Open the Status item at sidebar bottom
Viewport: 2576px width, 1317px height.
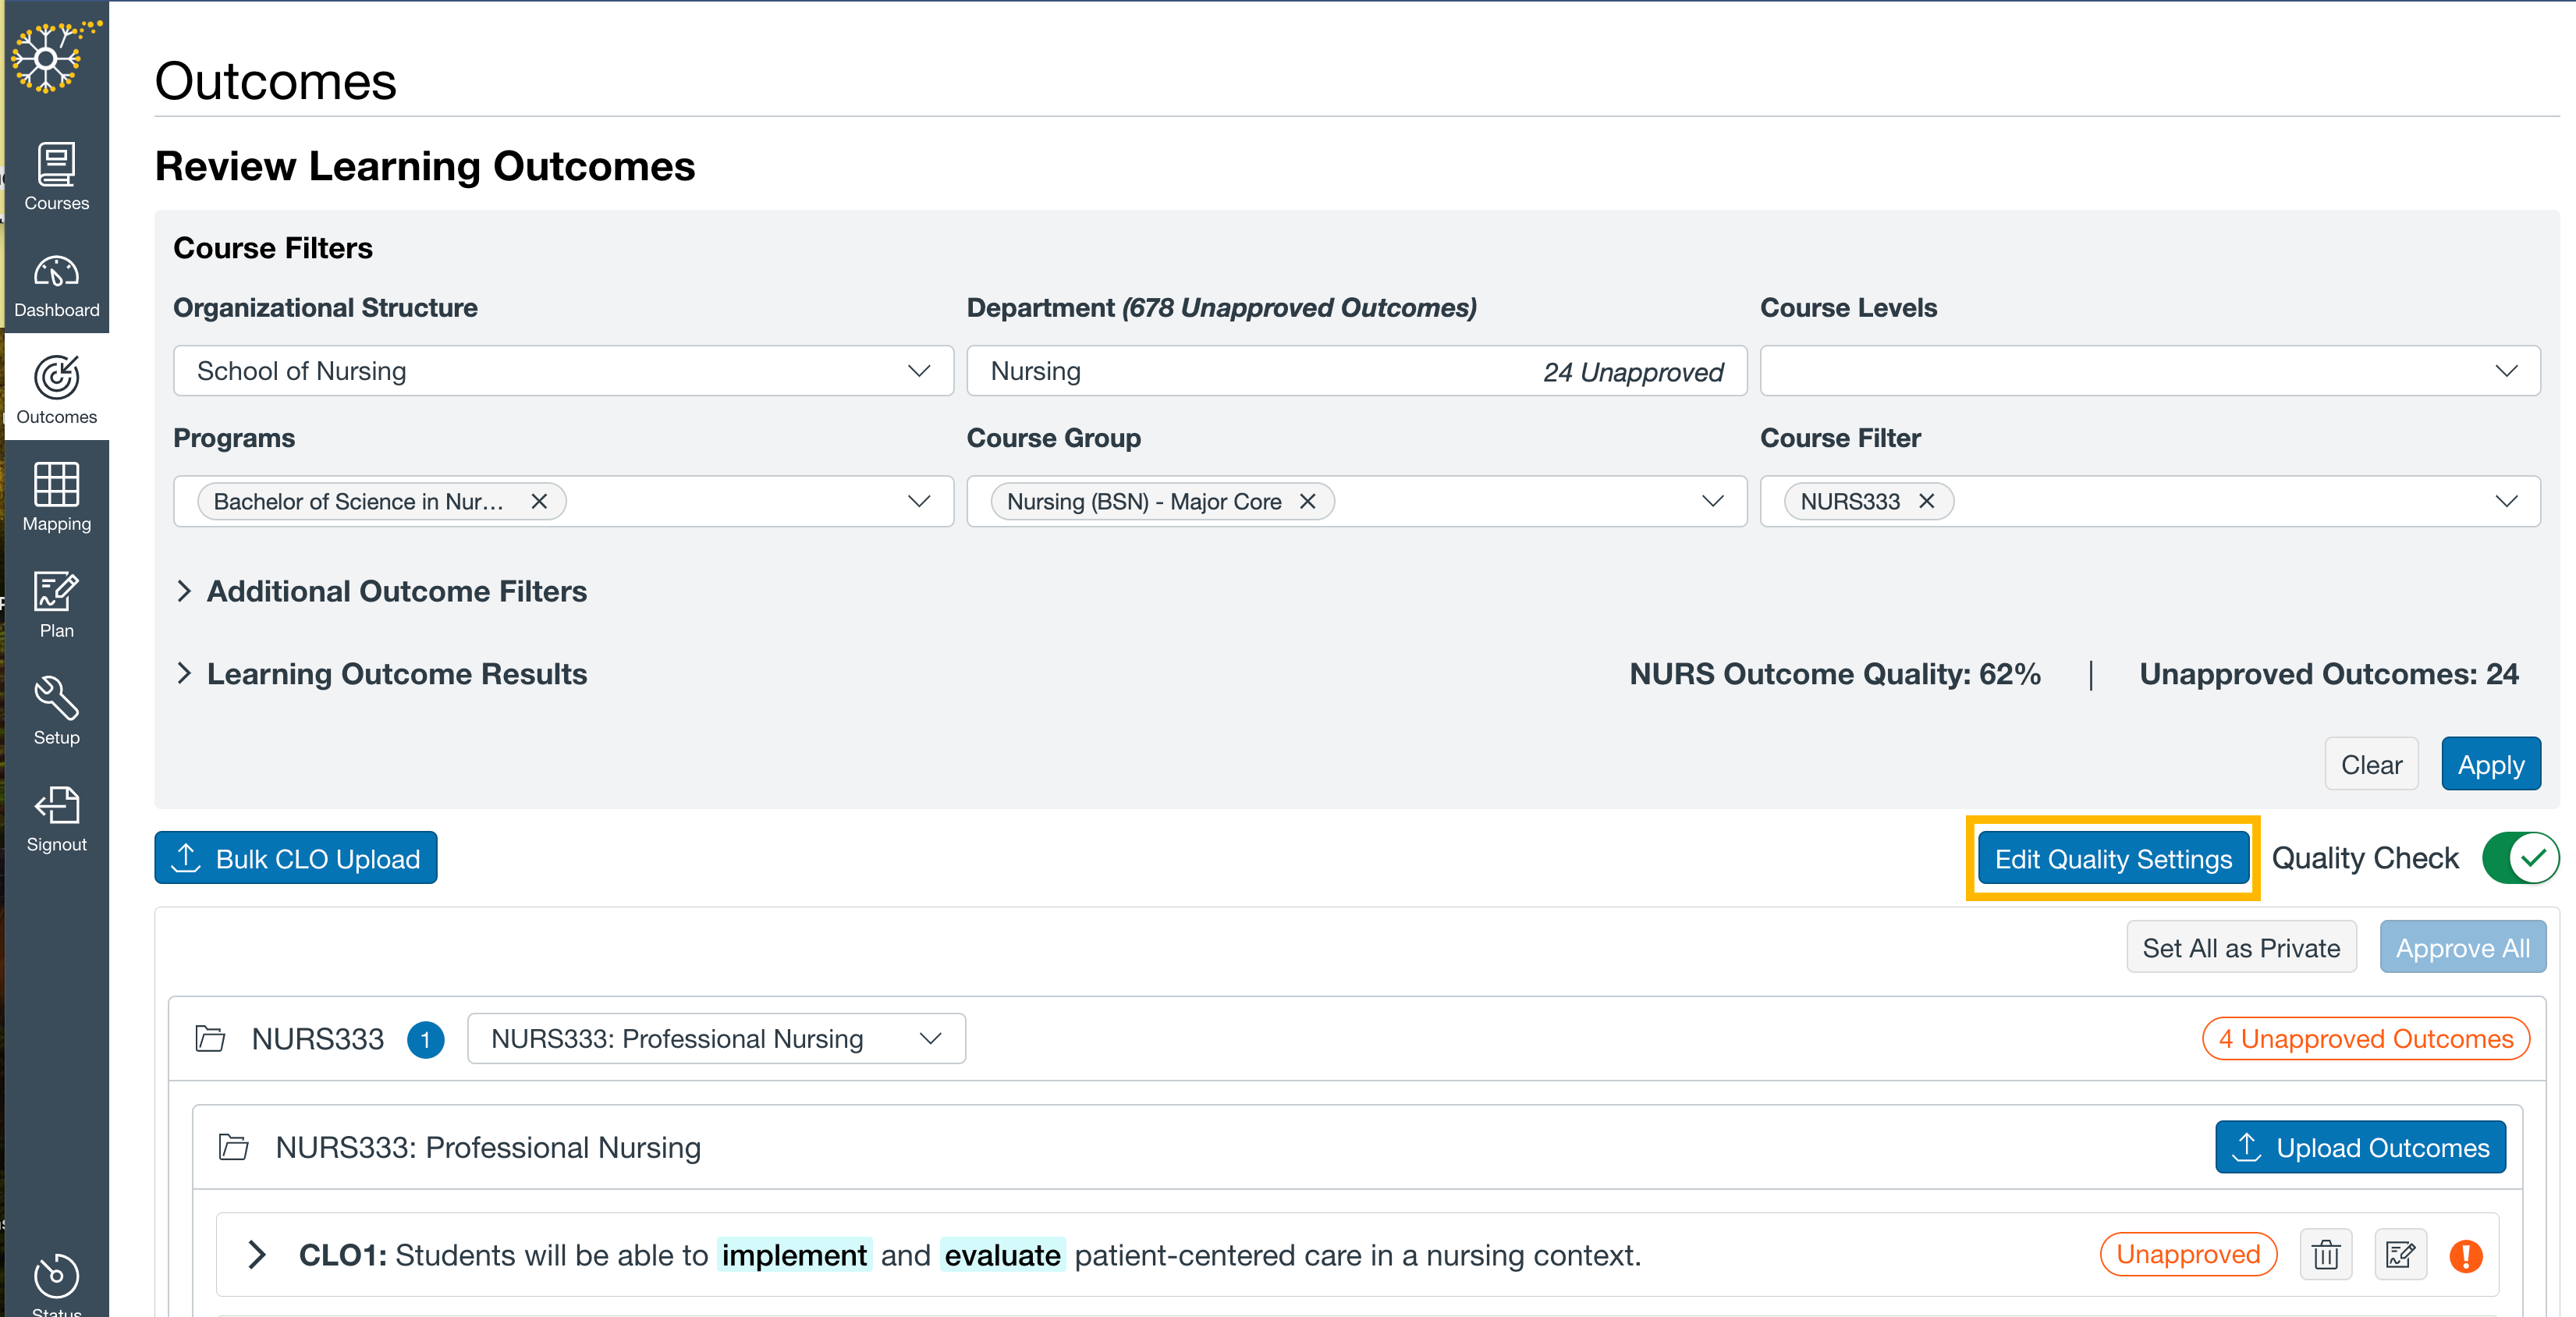(56, 1285)
